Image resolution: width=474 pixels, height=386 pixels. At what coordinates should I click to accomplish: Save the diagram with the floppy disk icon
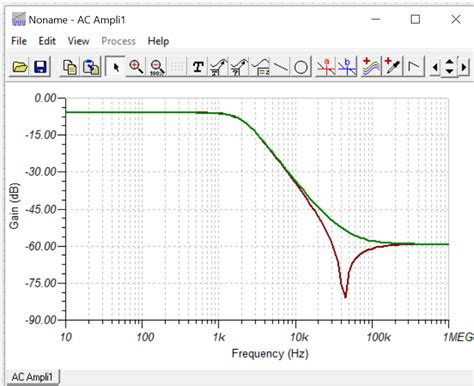(40, 67)
